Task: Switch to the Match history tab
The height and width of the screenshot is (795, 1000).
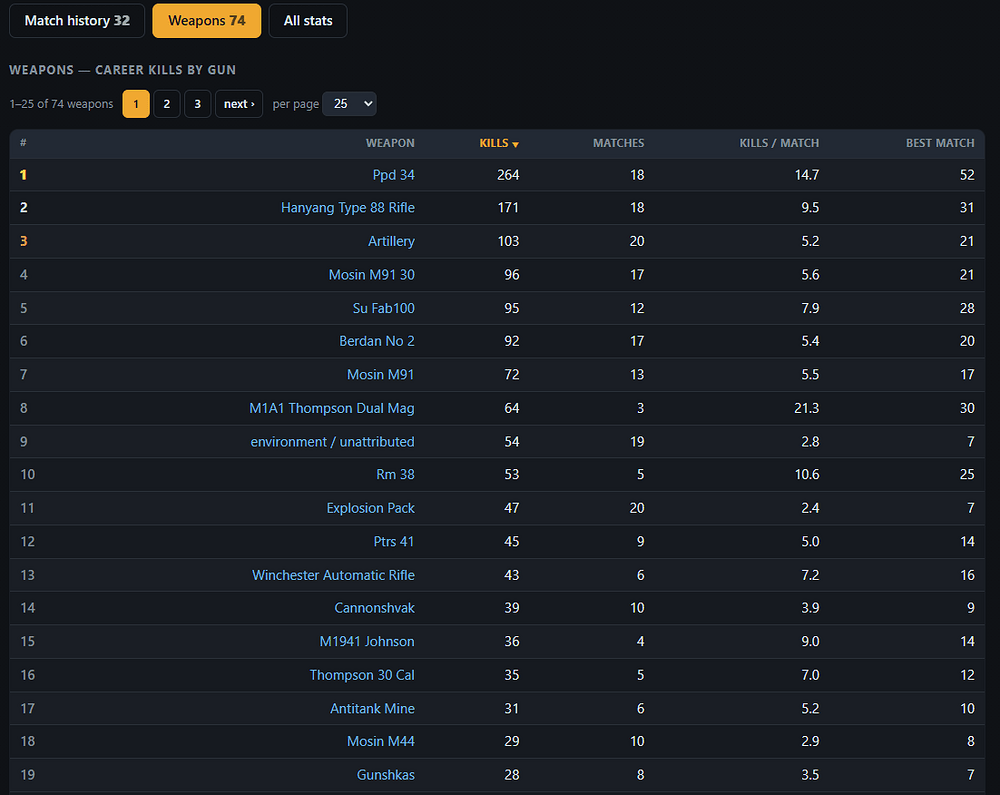Action: click(x=77, y=20)
